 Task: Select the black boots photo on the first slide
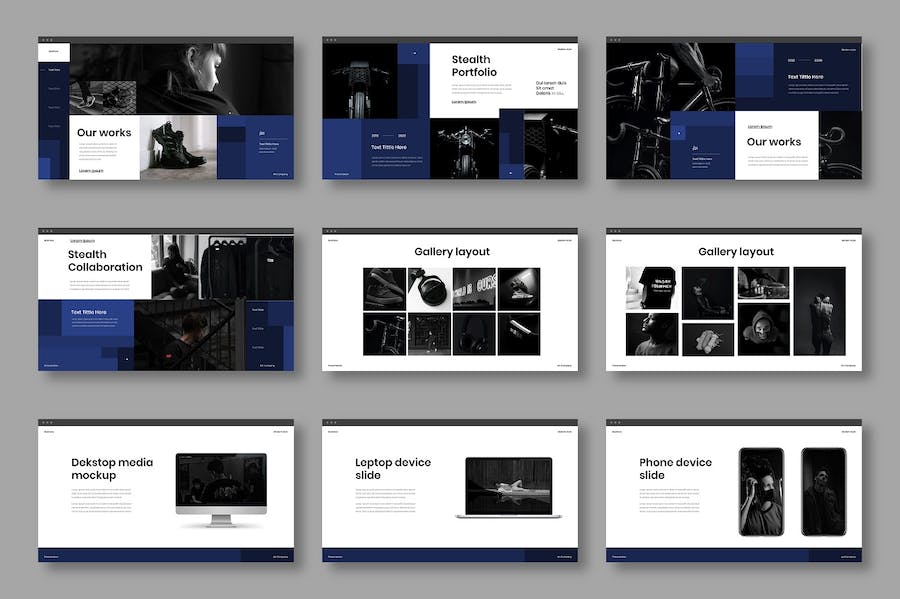point(178,147)
